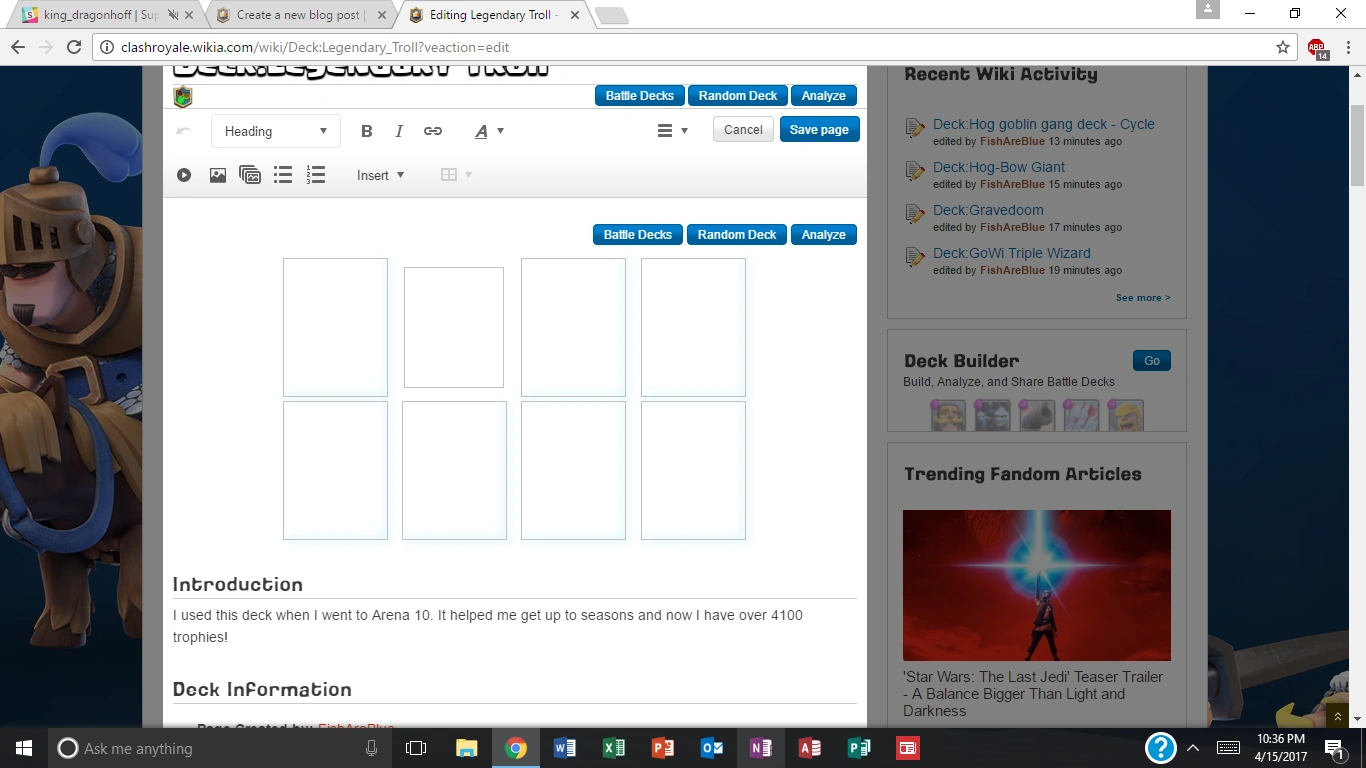This screenshot has height=768, width=1366.
Task: Open the Heading paragraph format dropdown
Action: pyautogui.click(x=276, y=131)
